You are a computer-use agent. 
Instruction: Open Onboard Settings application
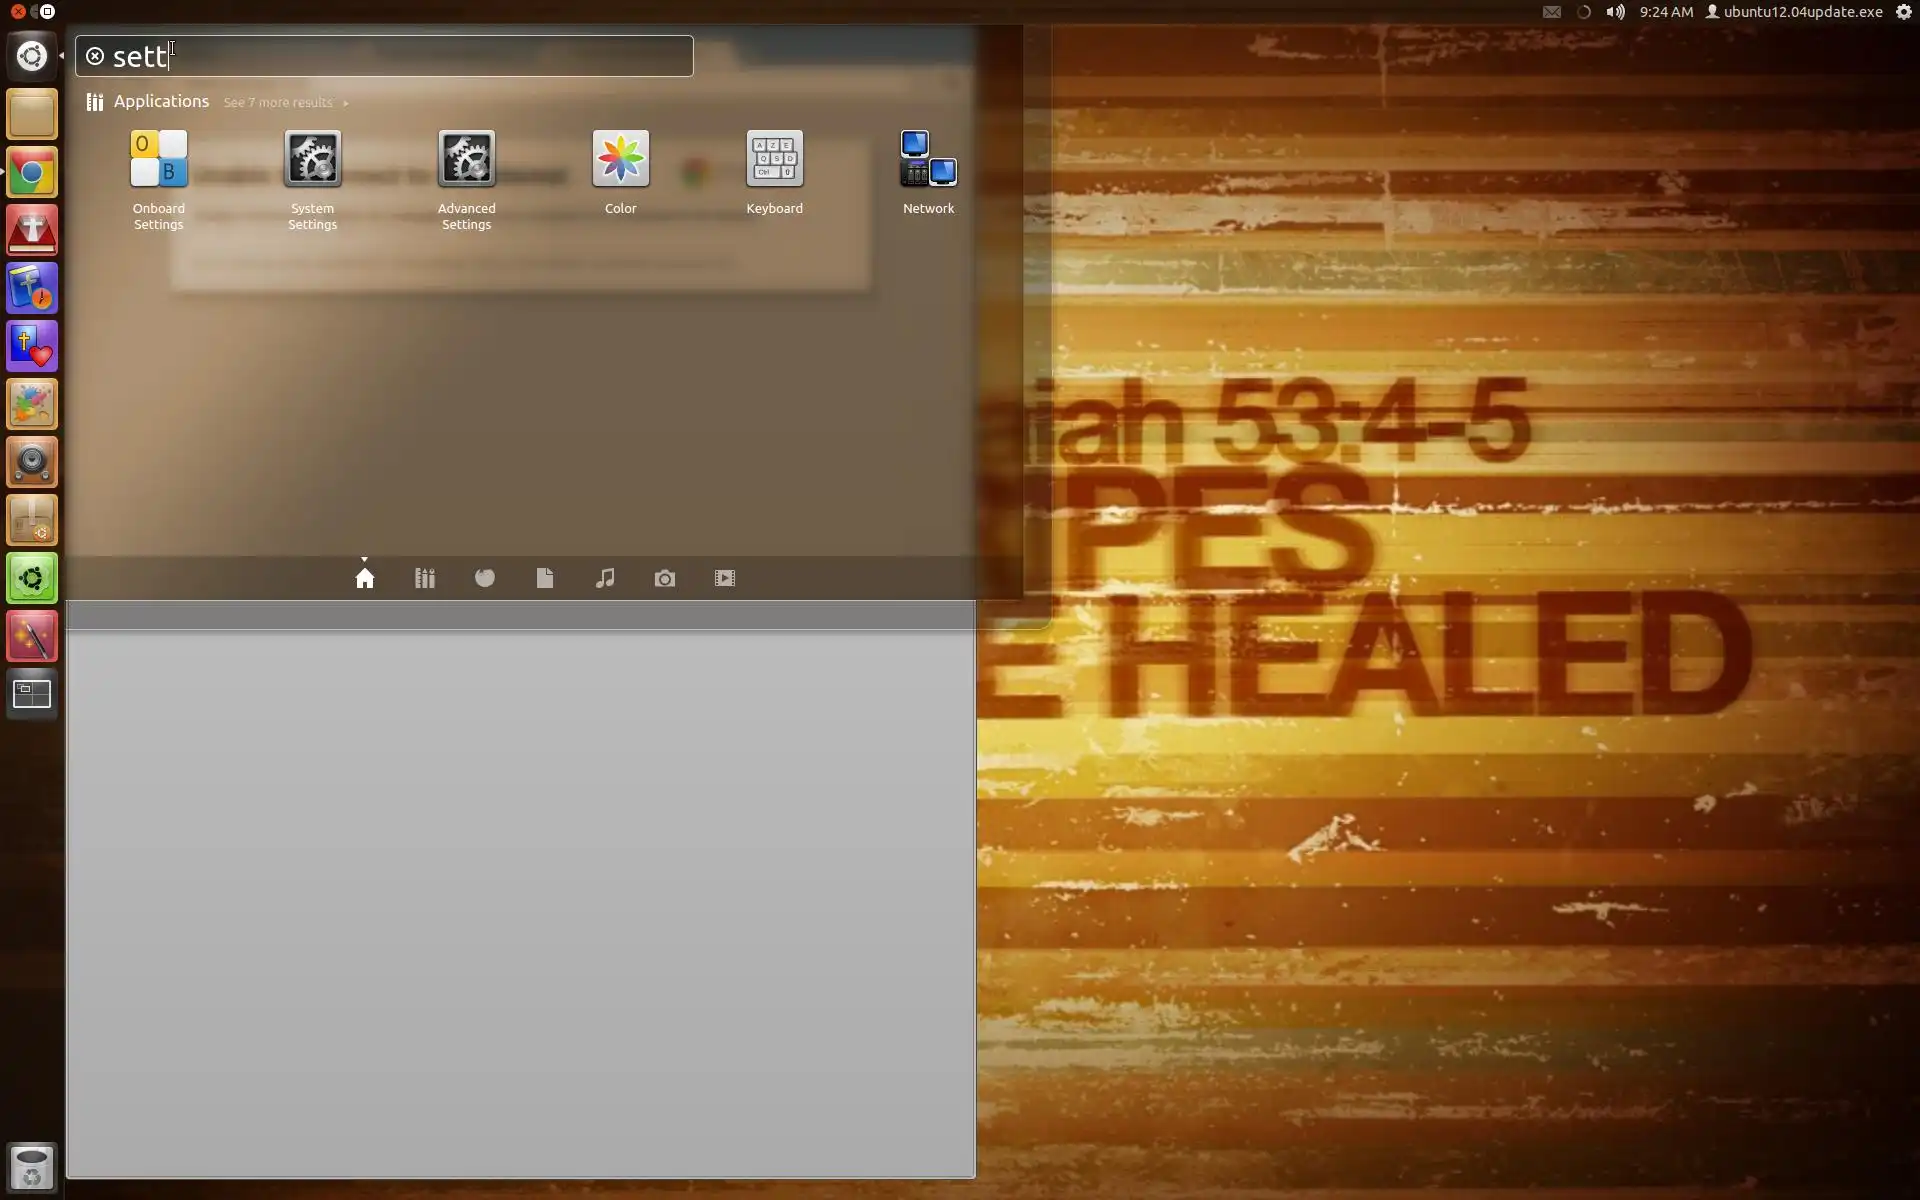(159, 162)
